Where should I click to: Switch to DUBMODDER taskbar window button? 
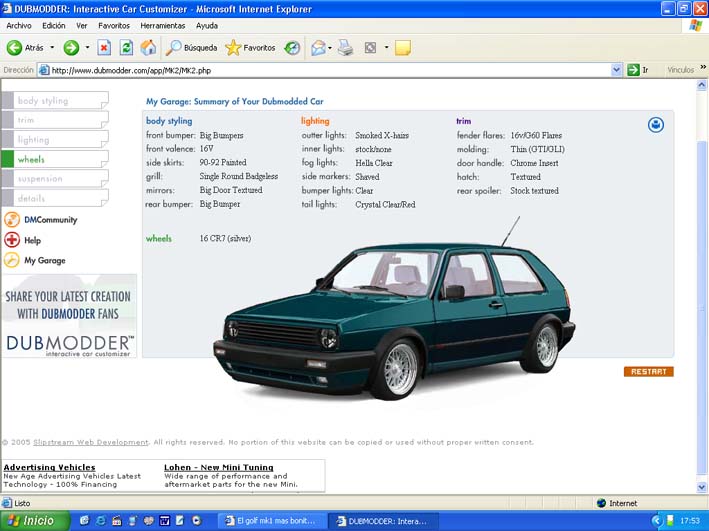383,521
